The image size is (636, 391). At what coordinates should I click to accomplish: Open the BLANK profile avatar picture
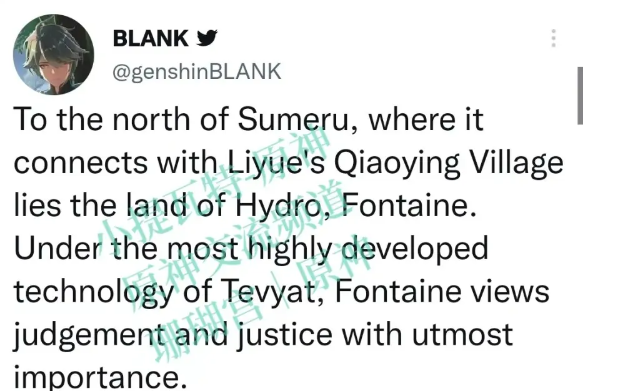(x=54, y=55)
